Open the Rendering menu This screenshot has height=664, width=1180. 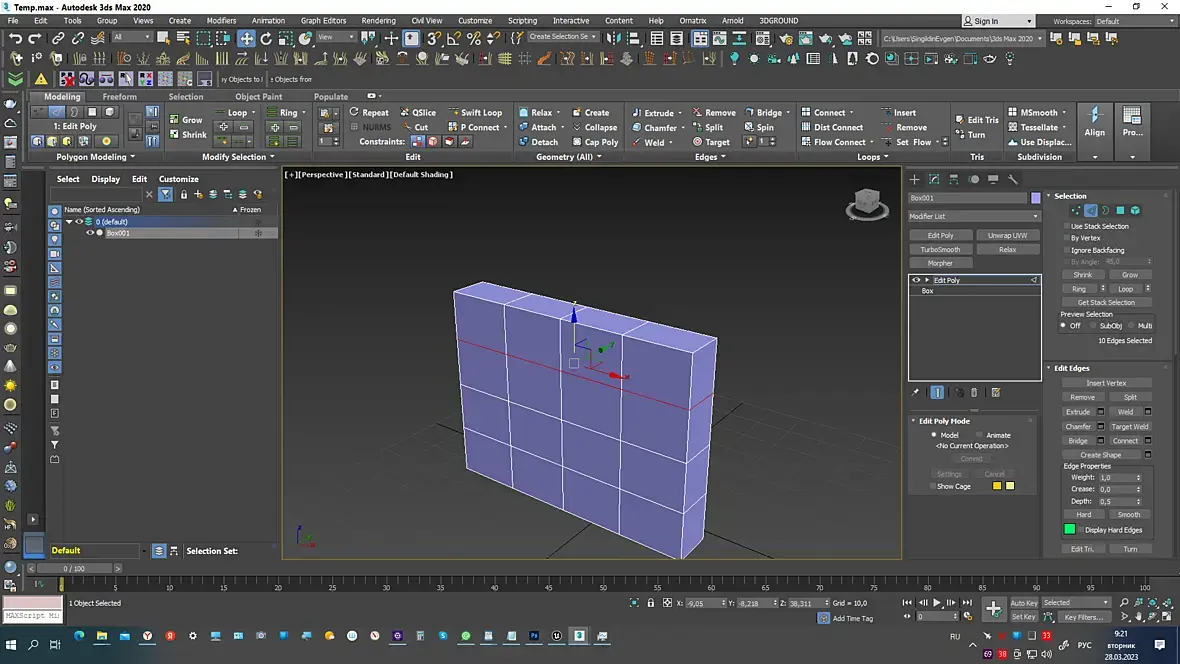(x=378, y=20)
